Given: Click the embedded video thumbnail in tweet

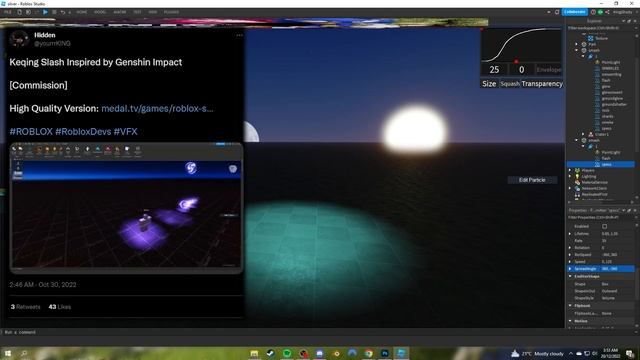Looking at the screenshot, I should pos(126,208).
